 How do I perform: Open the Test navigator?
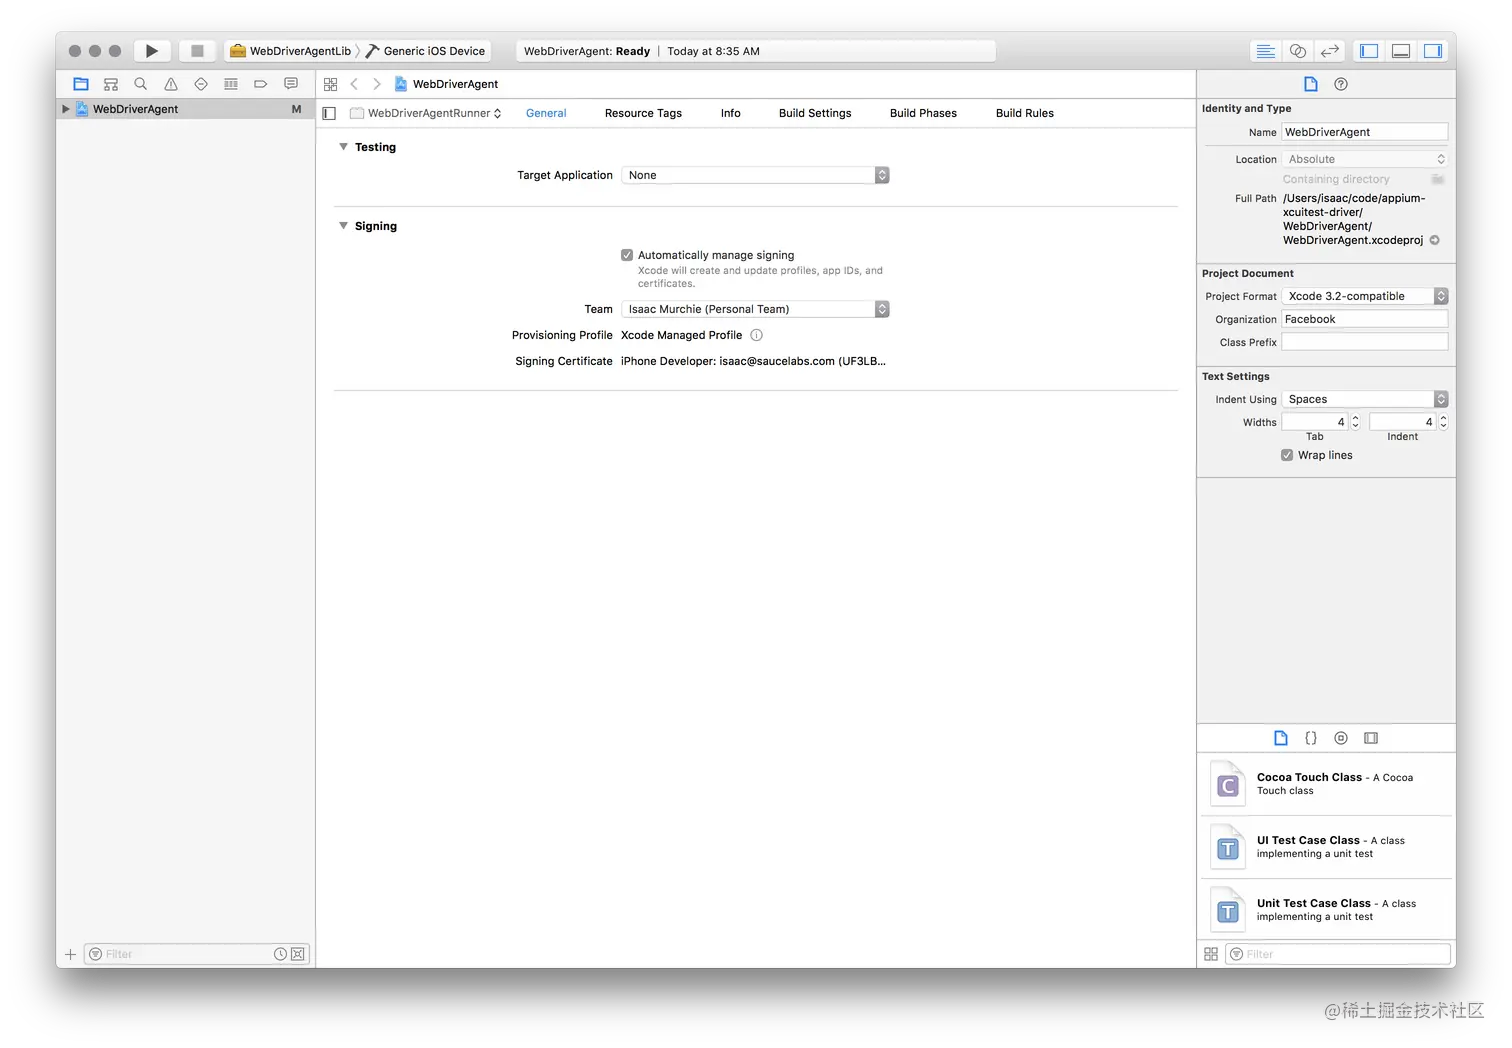(x=201, y=84)
